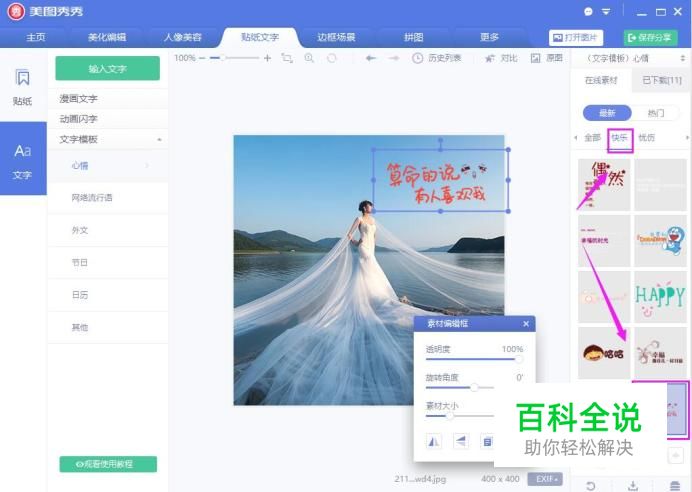Click the Meitu app logo
This screenshot has width=692, height=492.
[16, 12]
